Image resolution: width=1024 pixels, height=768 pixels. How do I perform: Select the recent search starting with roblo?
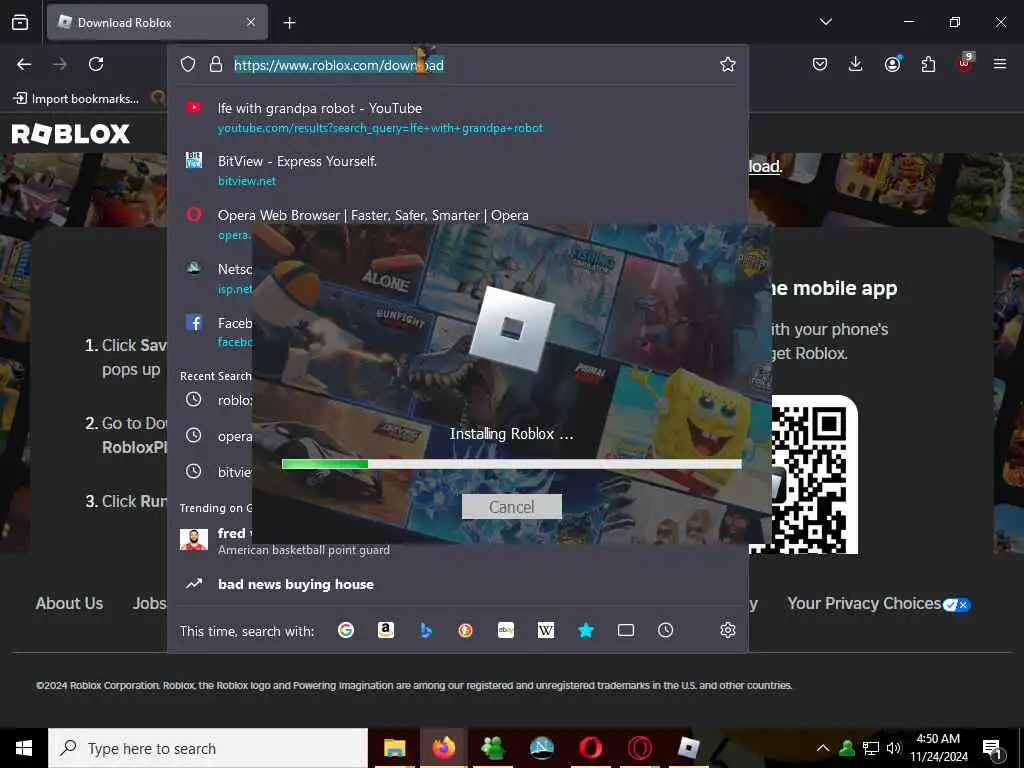tap(214, 400)
